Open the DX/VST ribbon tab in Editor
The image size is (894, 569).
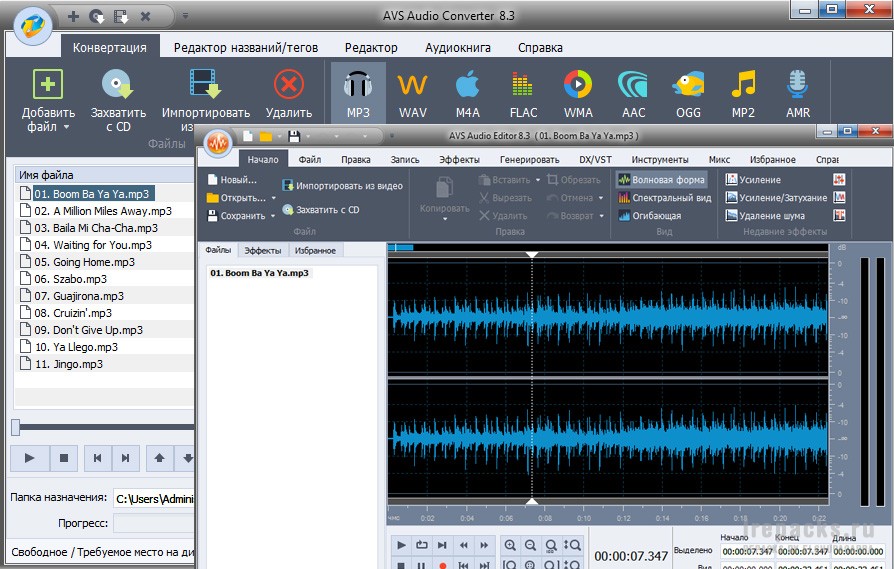tap(595, 160)
